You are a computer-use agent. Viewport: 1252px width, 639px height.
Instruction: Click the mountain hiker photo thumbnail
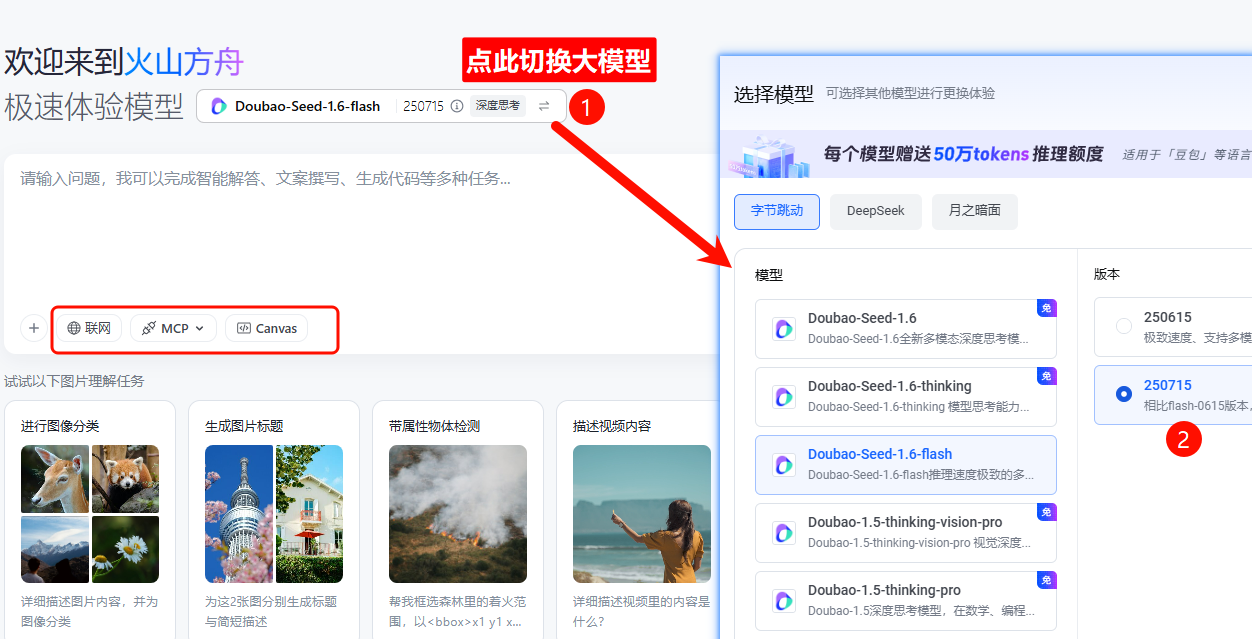55,549
